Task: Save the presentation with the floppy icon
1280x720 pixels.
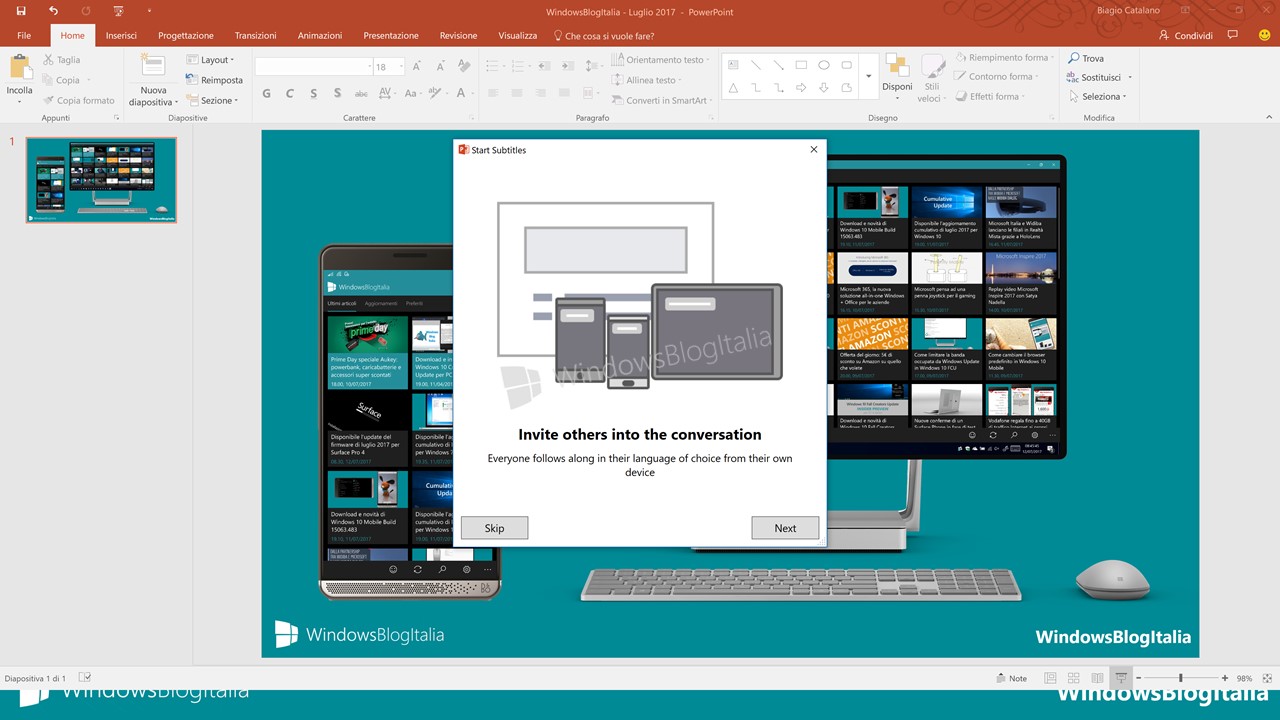Action: click(x=21, y=11)
